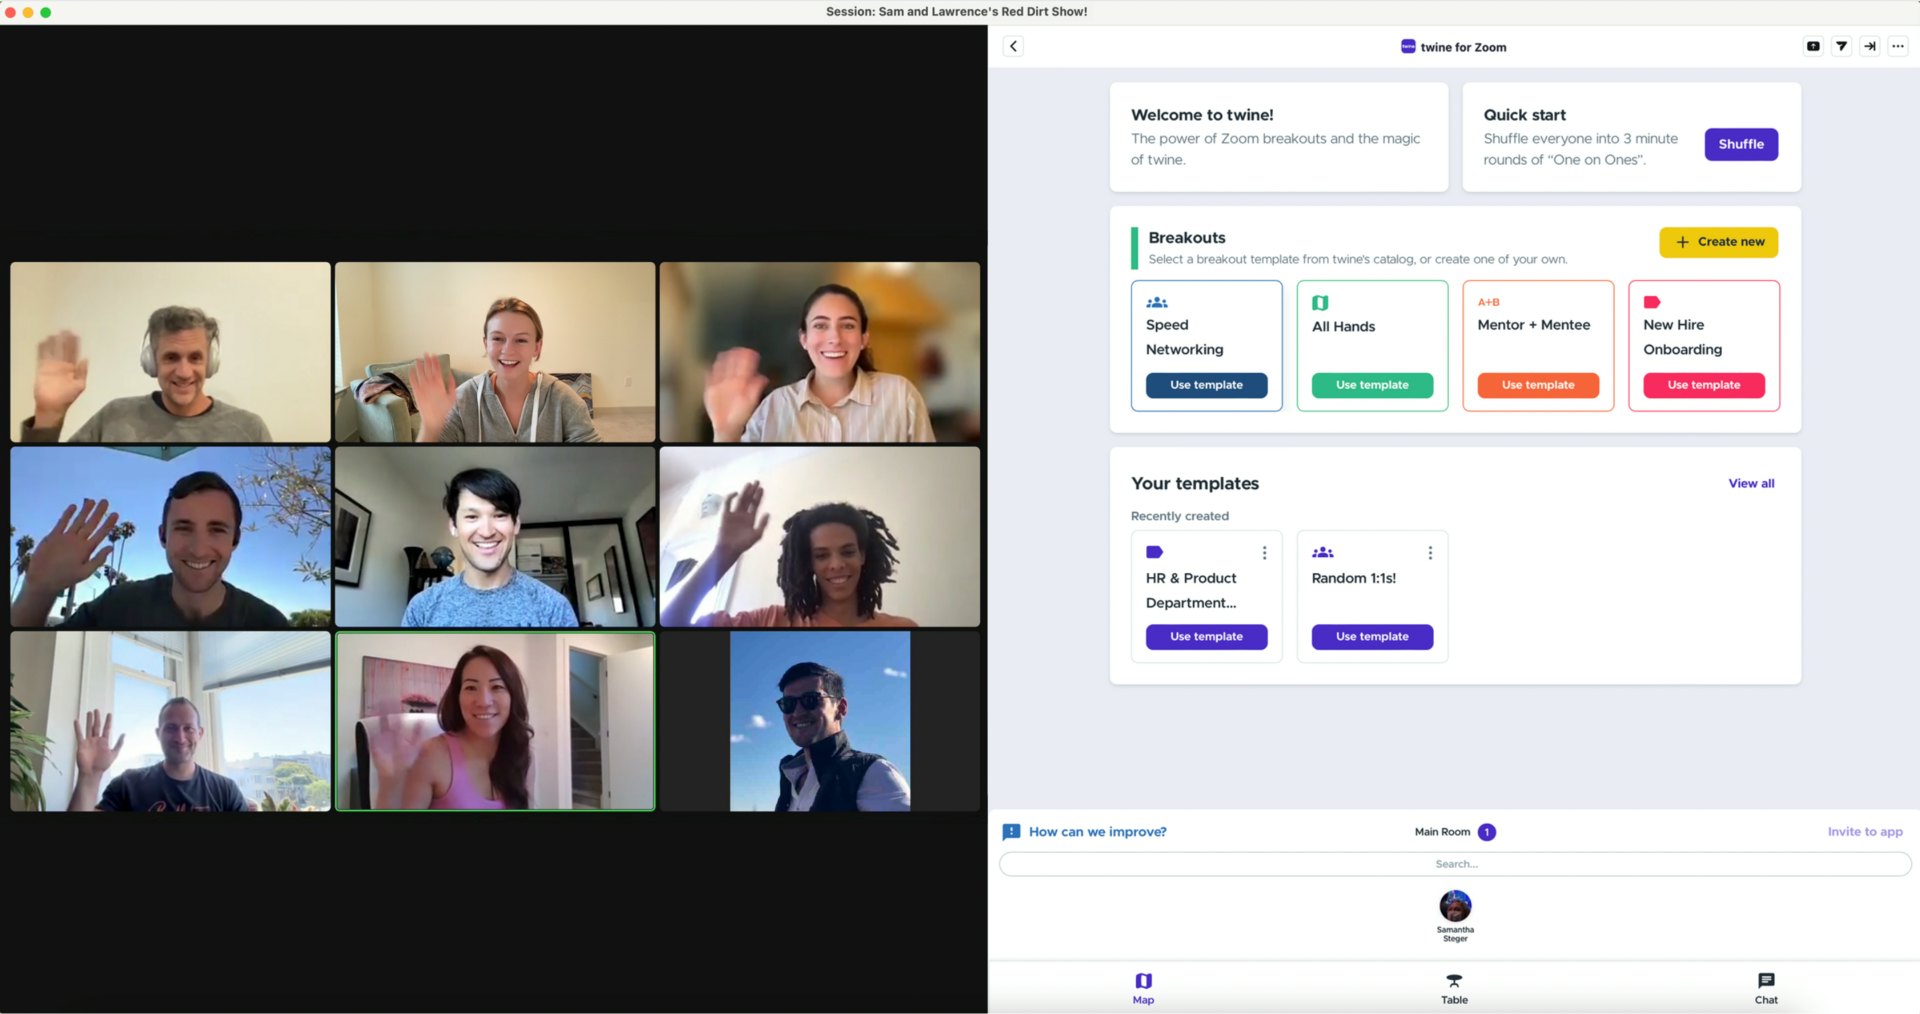Click the participant search field

pyautogui.click(x=1455, y=863)
